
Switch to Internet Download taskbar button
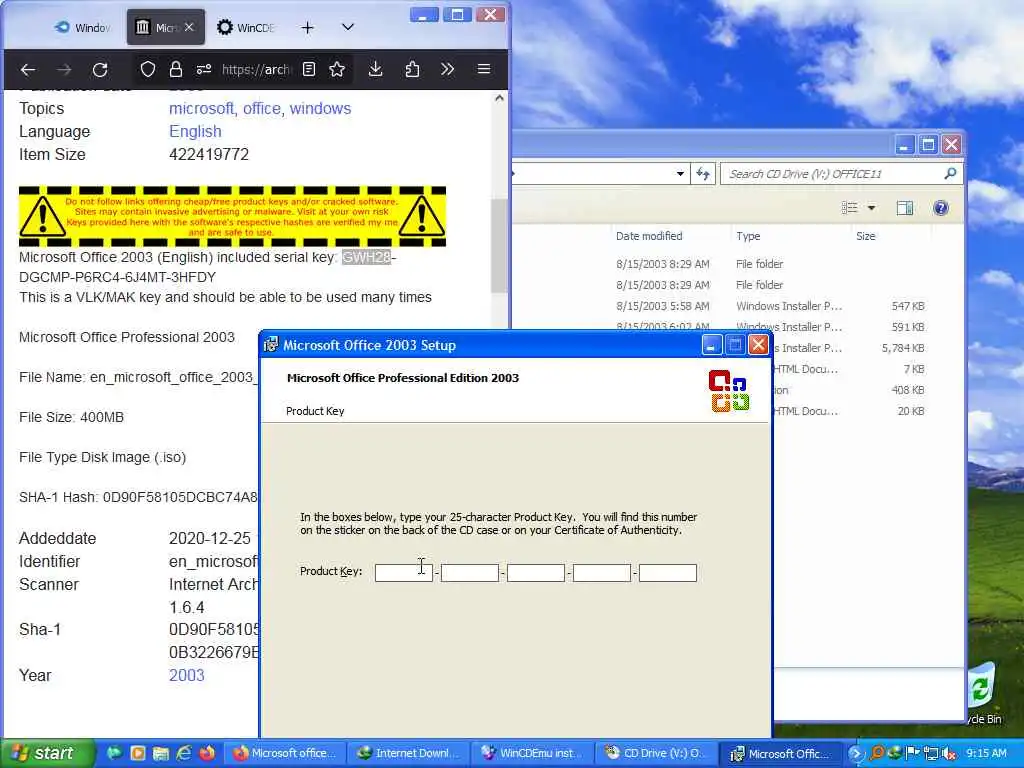coord(408,753)
